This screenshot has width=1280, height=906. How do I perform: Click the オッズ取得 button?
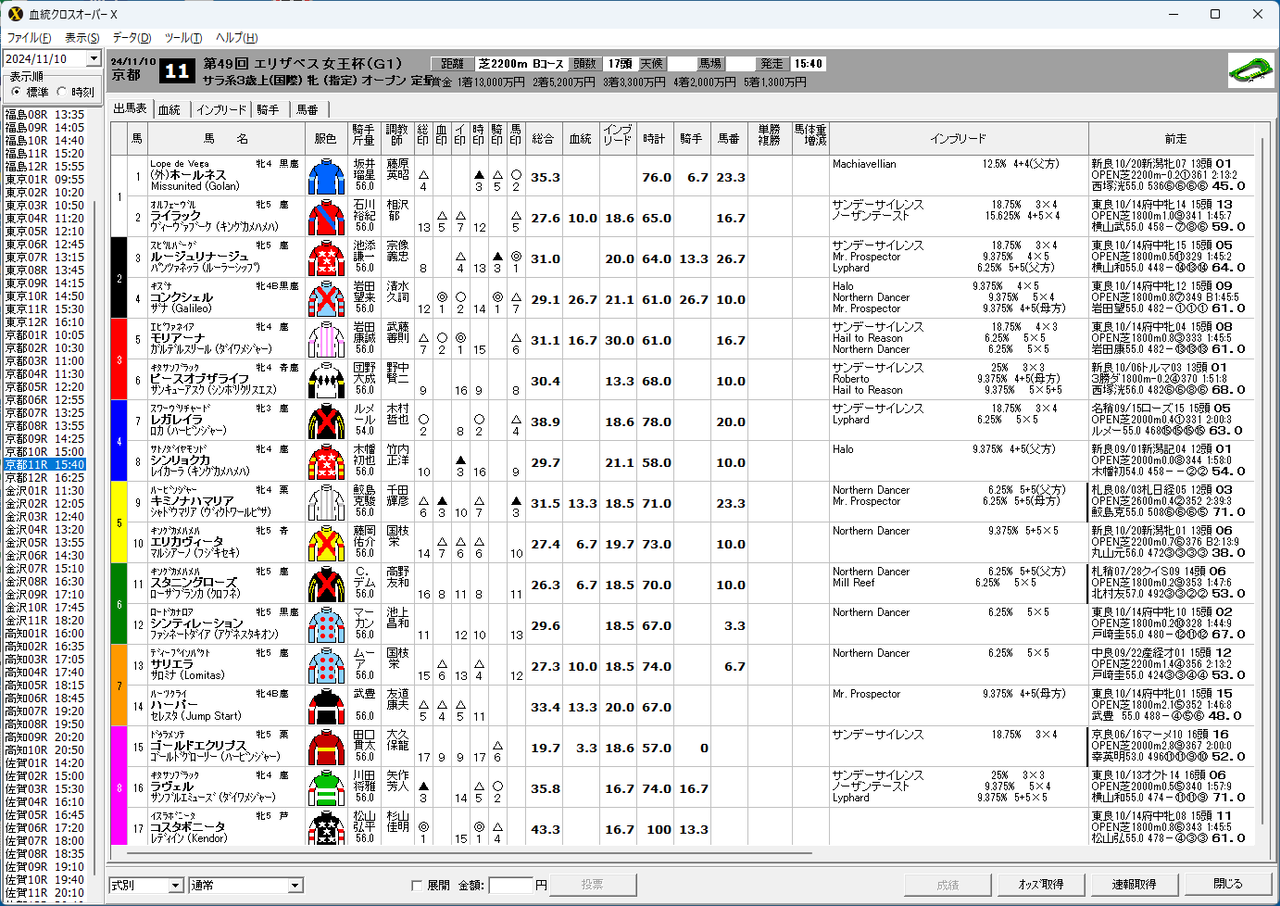point(1042,885)
